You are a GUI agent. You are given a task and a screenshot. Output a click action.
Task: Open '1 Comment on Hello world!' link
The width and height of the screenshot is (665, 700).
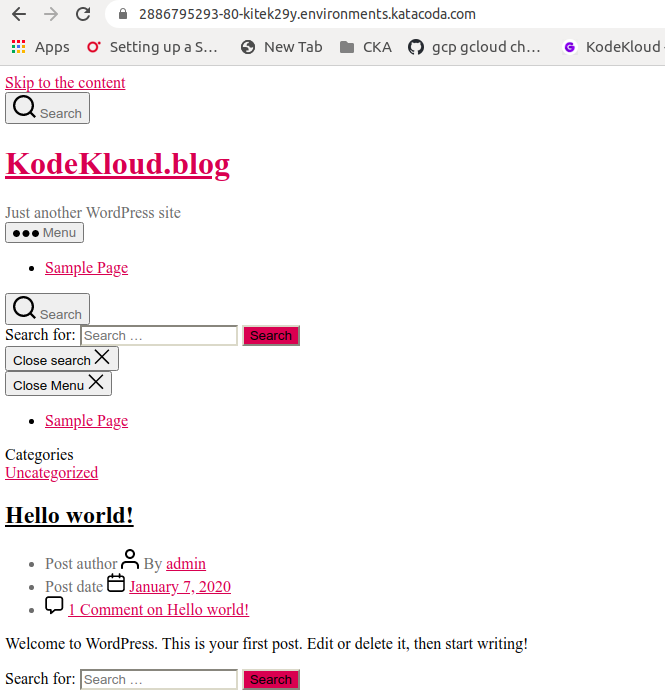pos(158,610)
